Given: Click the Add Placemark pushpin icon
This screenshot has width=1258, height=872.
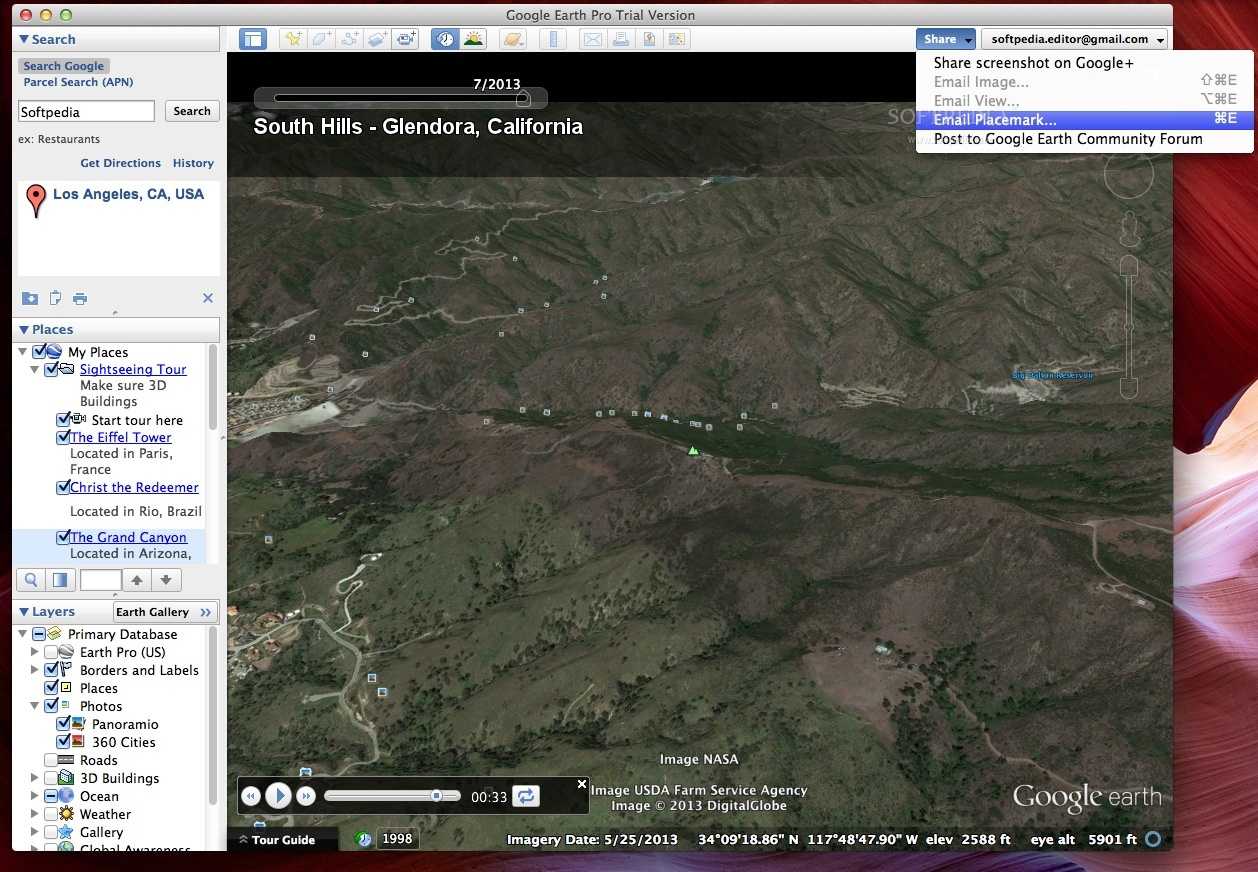Looking at the screenshot, I should [x=293, y=39].
